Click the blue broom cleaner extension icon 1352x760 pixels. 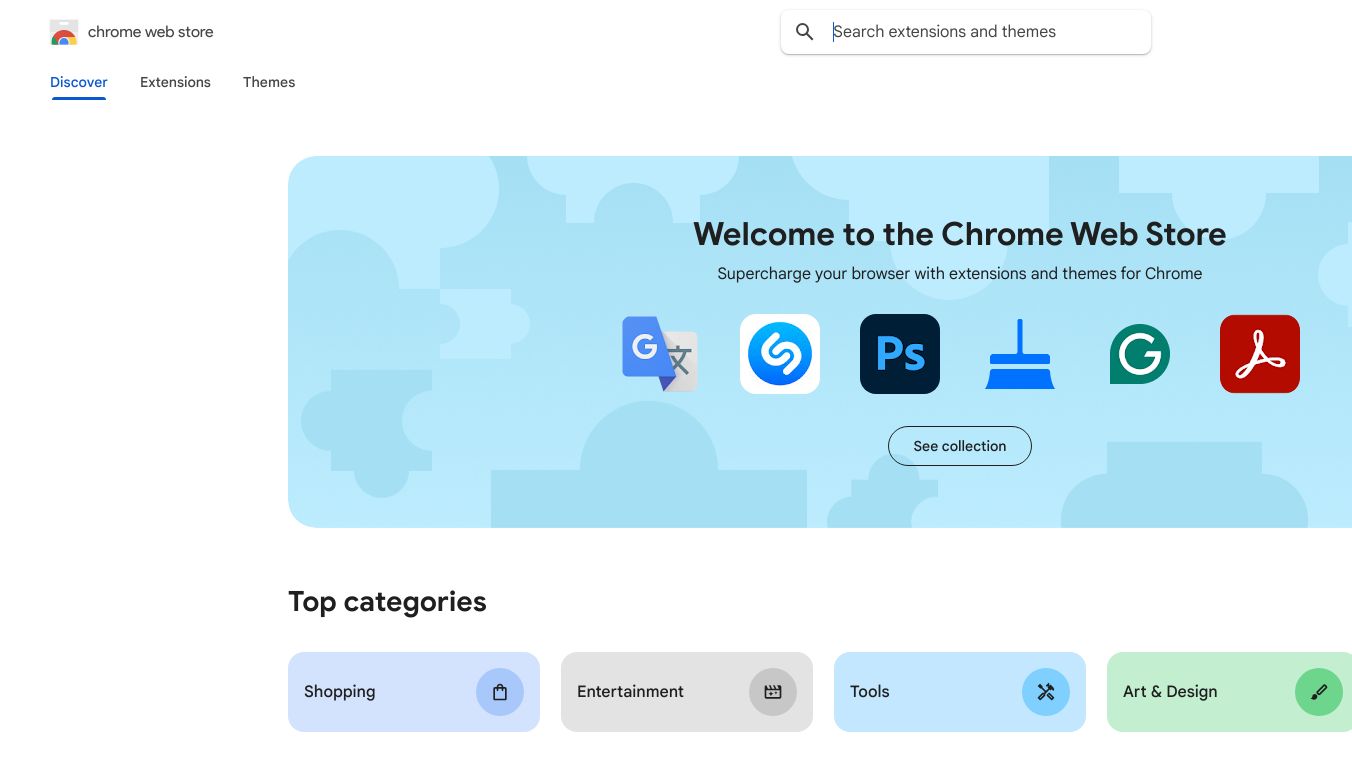(1020, 354)
